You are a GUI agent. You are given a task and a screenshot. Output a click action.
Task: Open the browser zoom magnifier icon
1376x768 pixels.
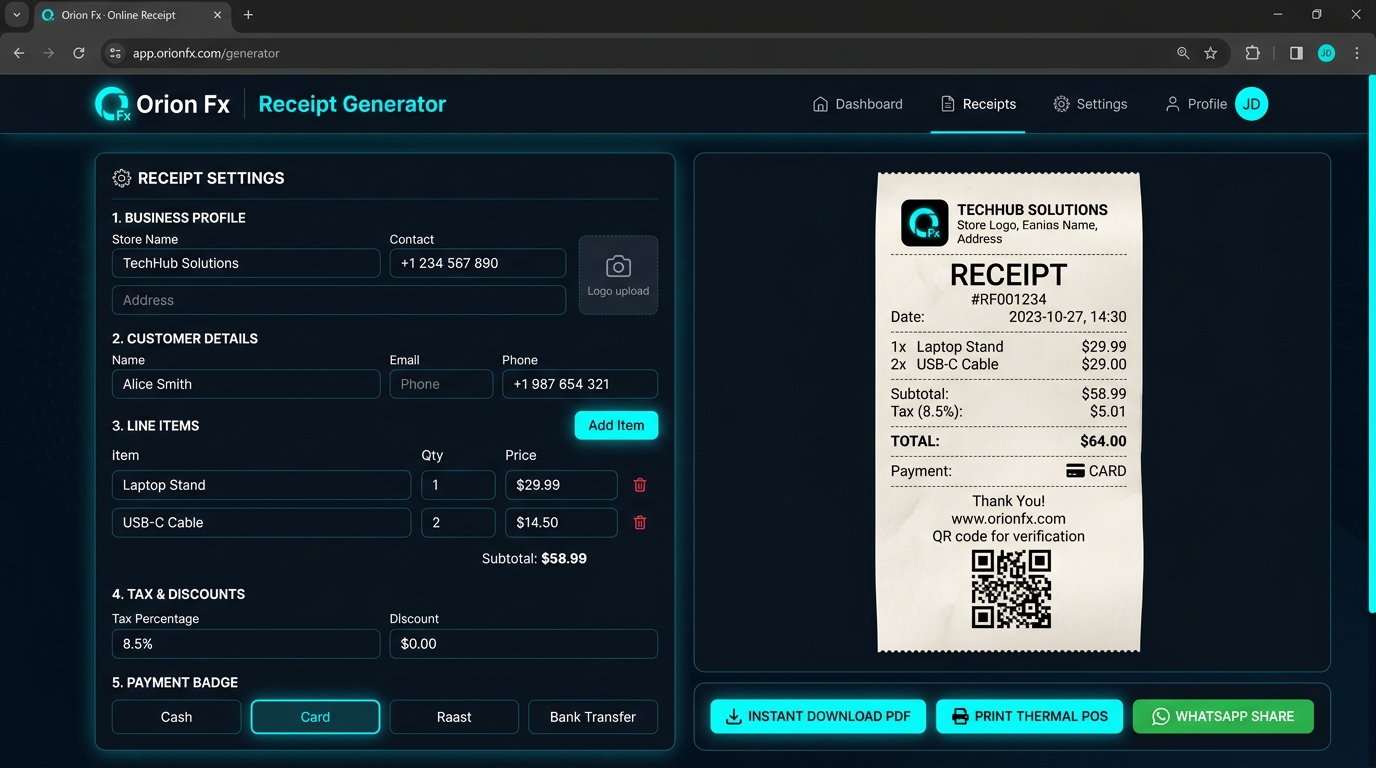click(x=1183, y=53)
